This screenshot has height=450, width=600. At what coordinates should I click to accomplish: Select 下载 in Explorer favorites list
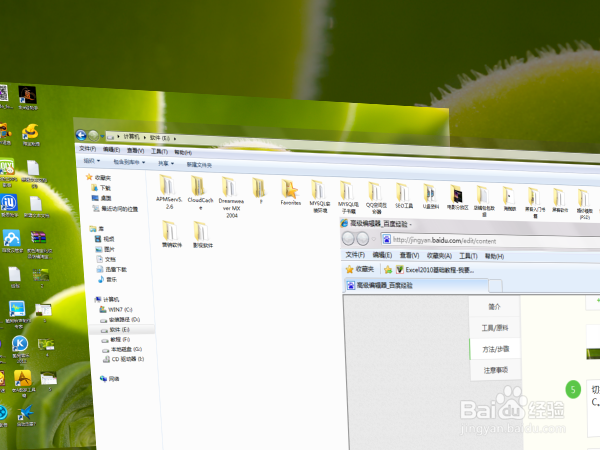click(101, 188)
